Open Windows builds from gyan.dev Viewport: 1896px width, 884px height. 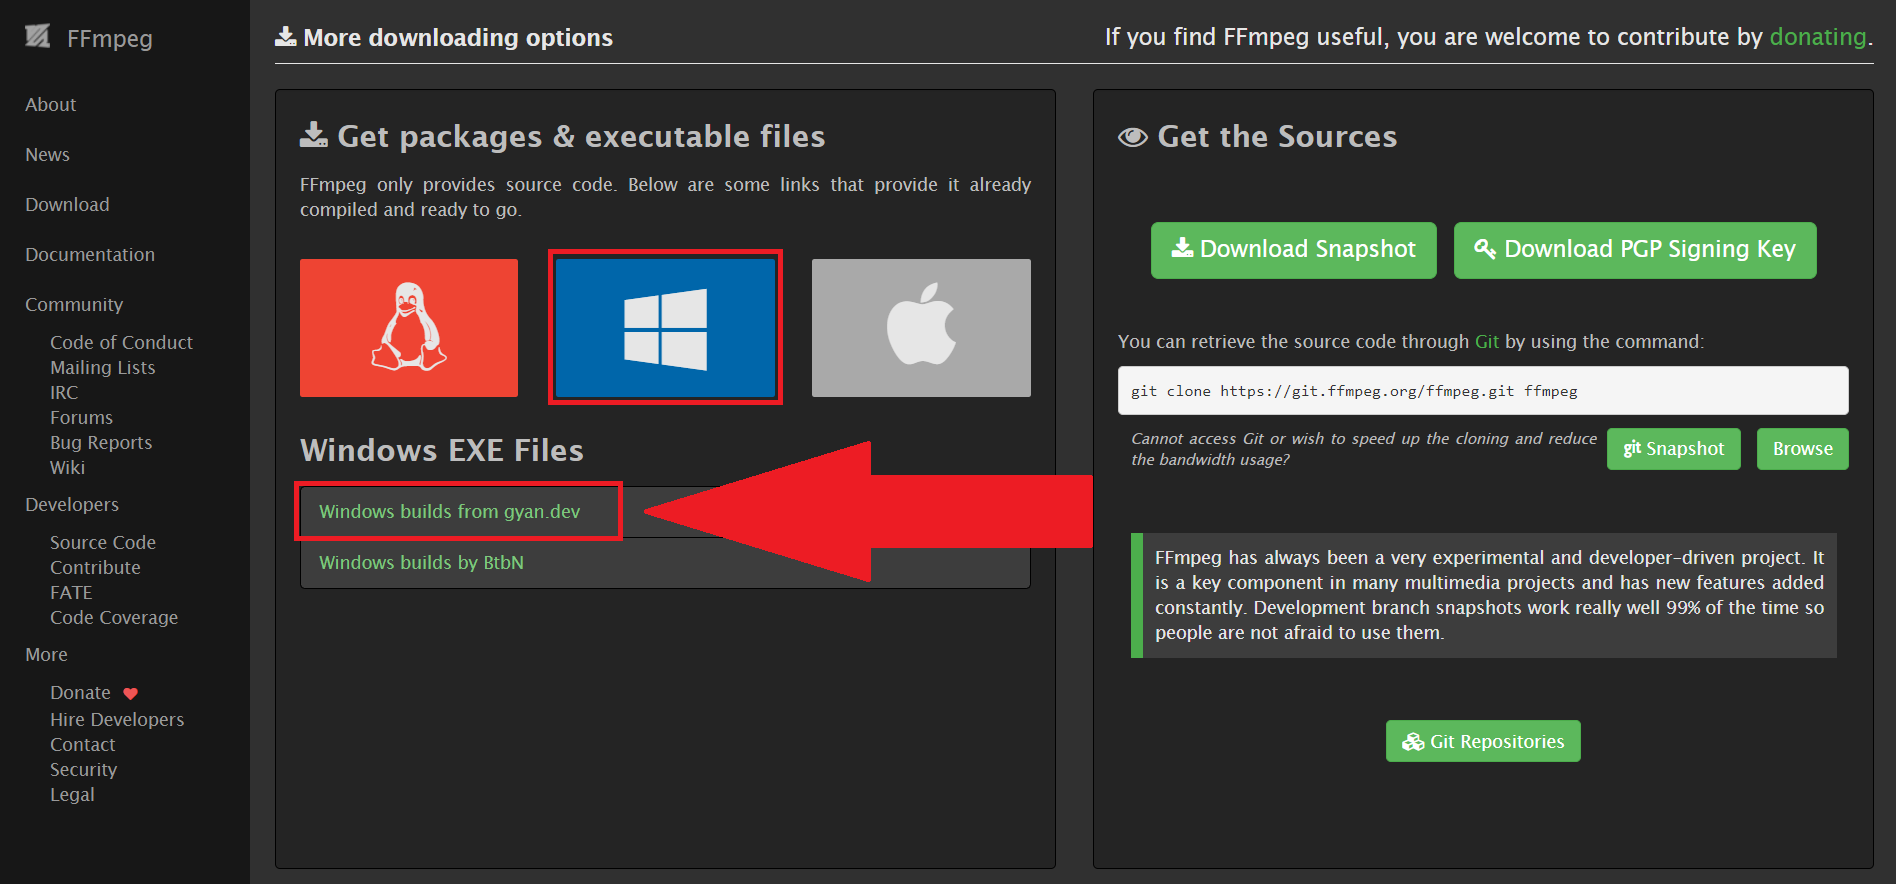click(x=449, y=512)
